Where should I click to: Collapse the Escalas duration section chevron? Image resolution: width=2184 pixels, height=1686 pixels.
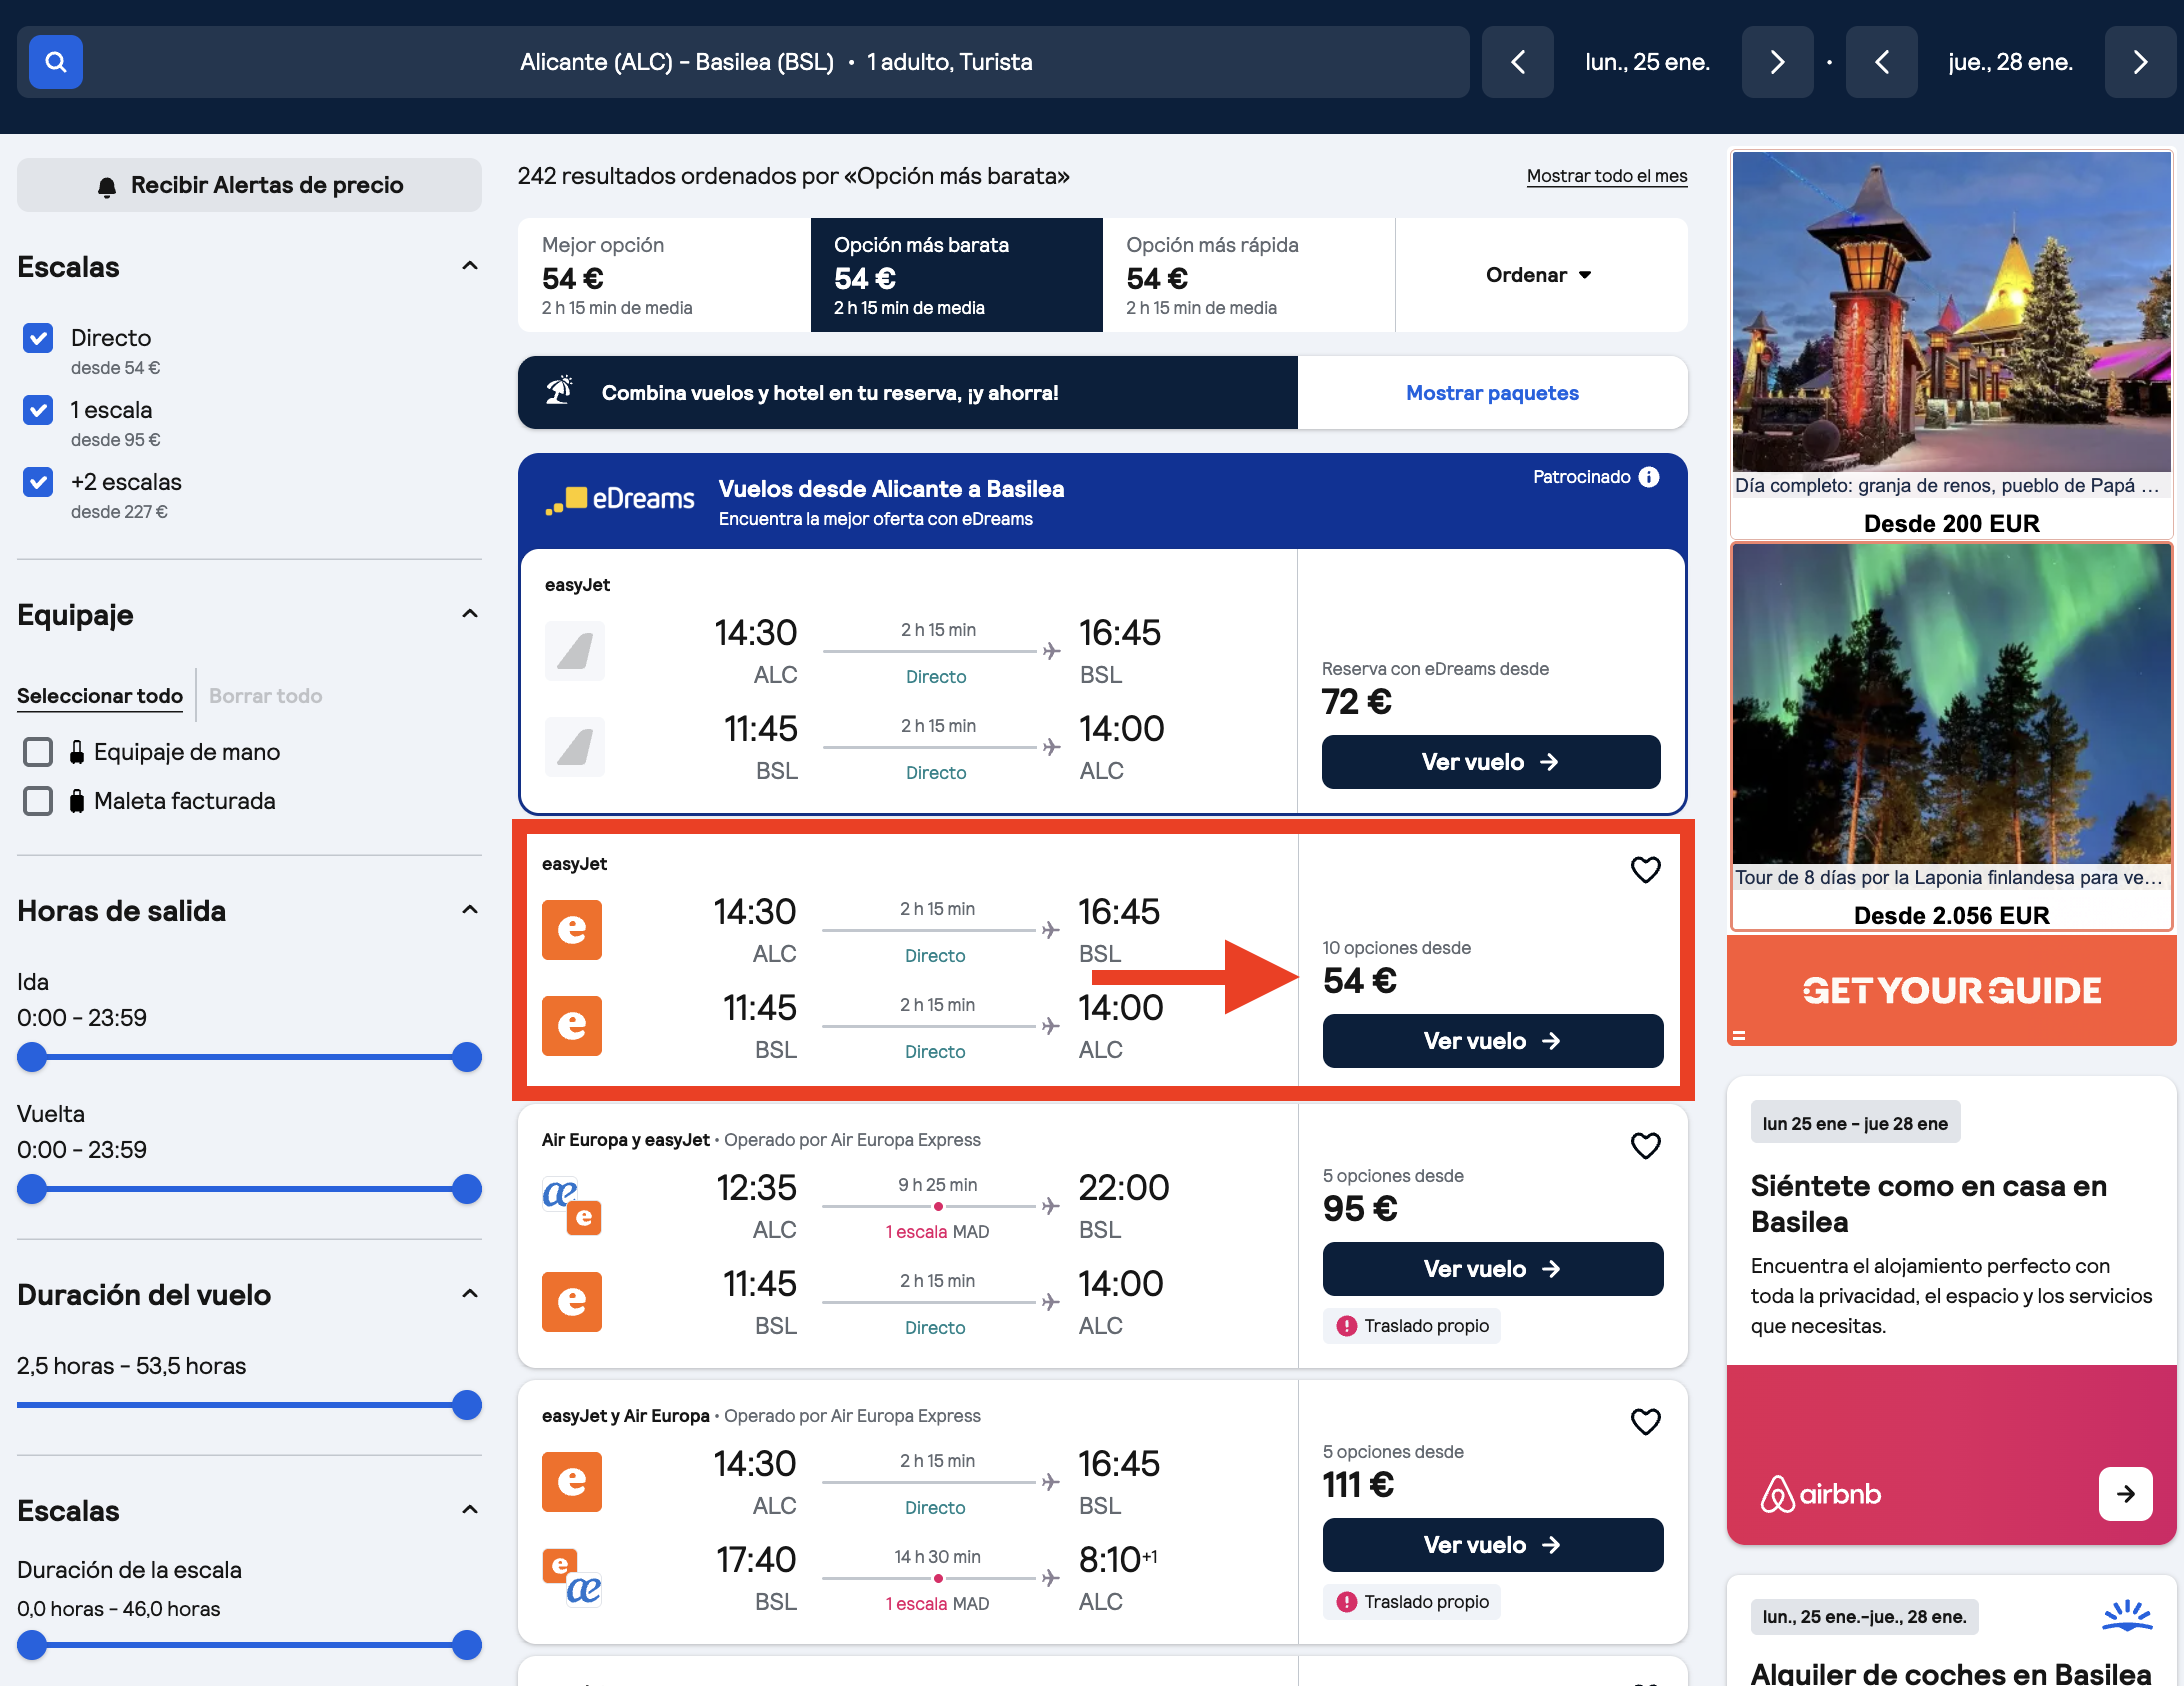click(x=470, y=1510)
